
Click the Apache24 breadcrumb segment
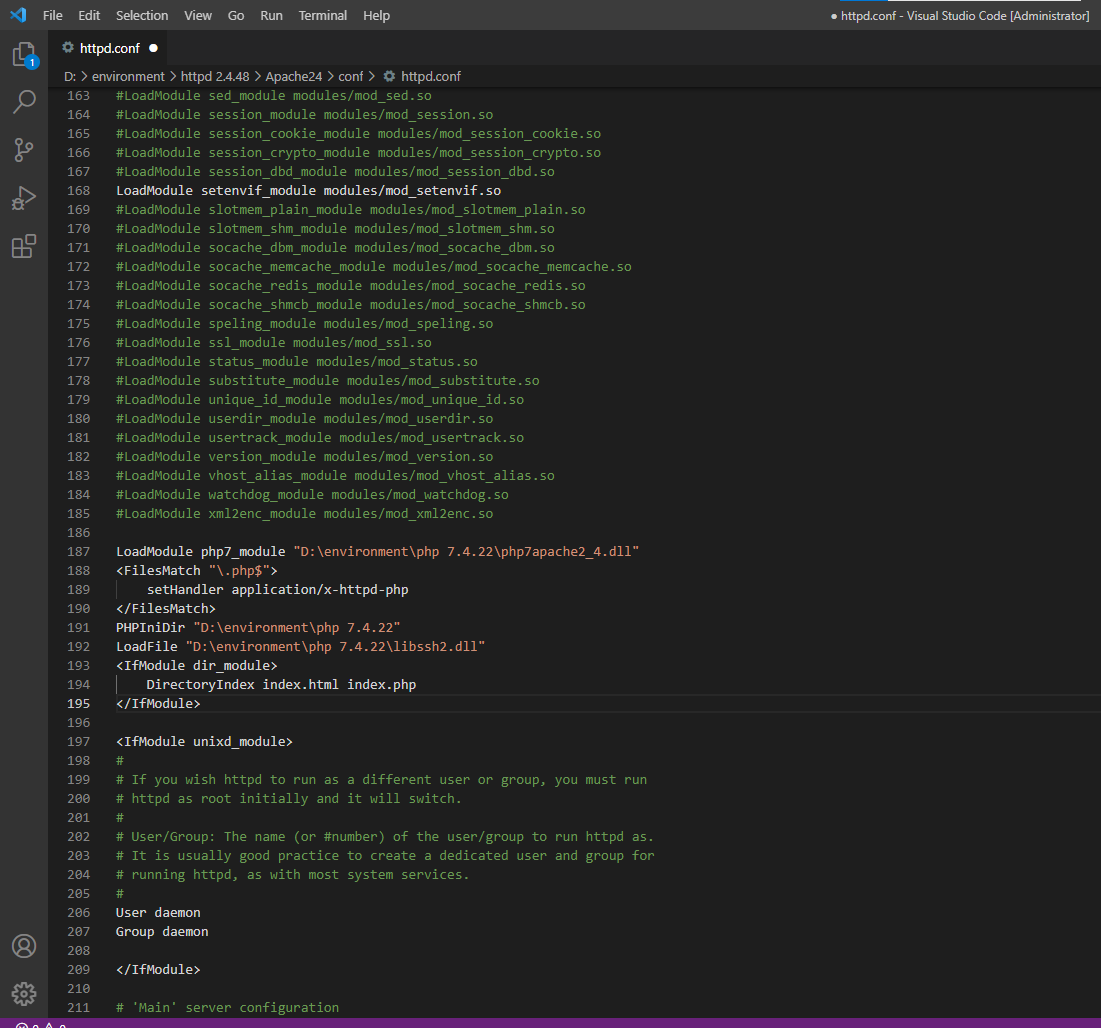tap(294, 77)
